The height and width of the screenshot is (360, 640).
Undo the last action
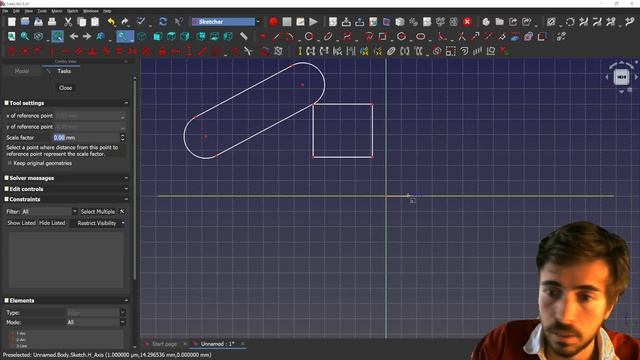point(111,22)
